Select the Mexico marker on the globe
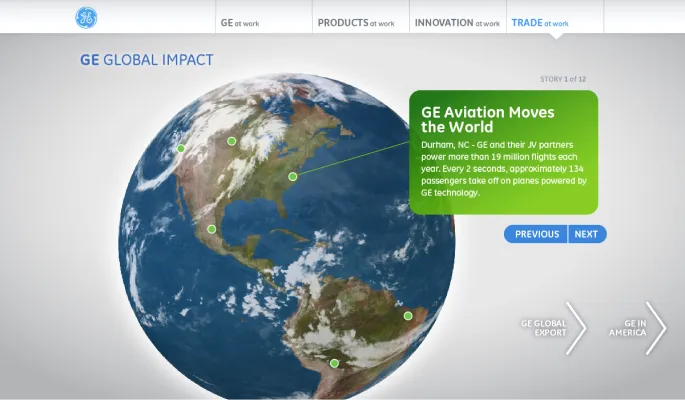Screen dimensions: 685x400 (211, 229)
